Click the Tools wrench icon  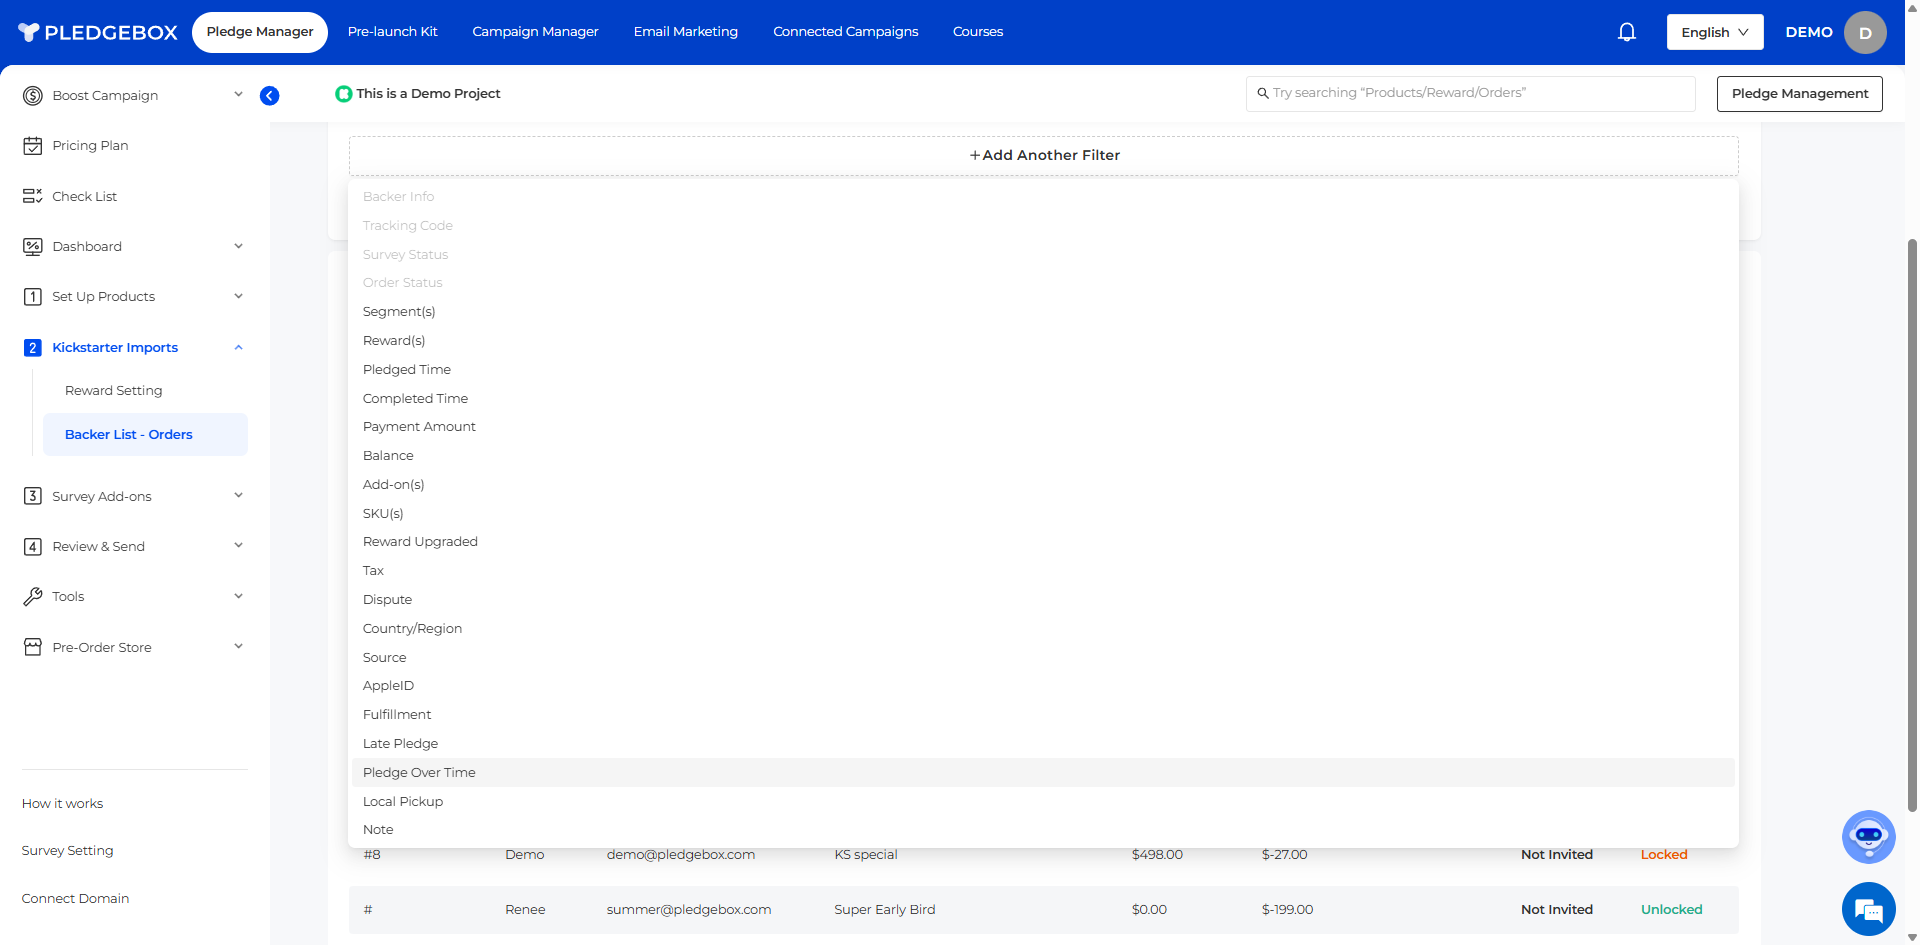(33, 597)
